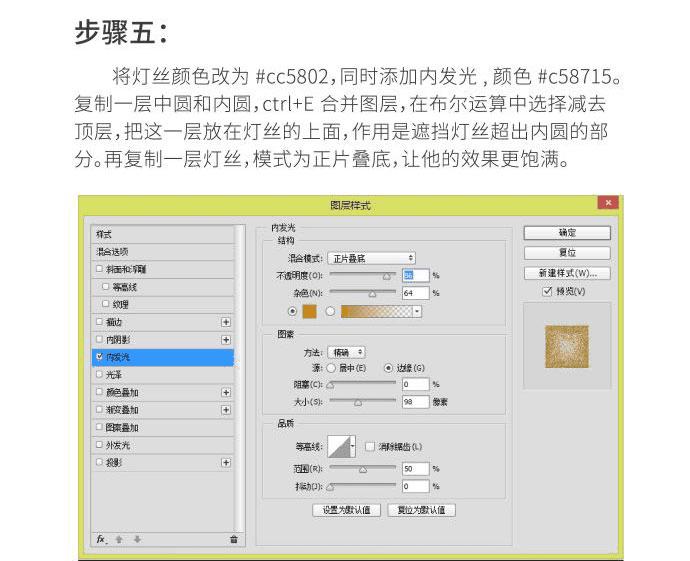Image resolution: width=690 pixels, height=561 pixels.
Task: Add another 投影 effect with plus icon
Action: 226,462
